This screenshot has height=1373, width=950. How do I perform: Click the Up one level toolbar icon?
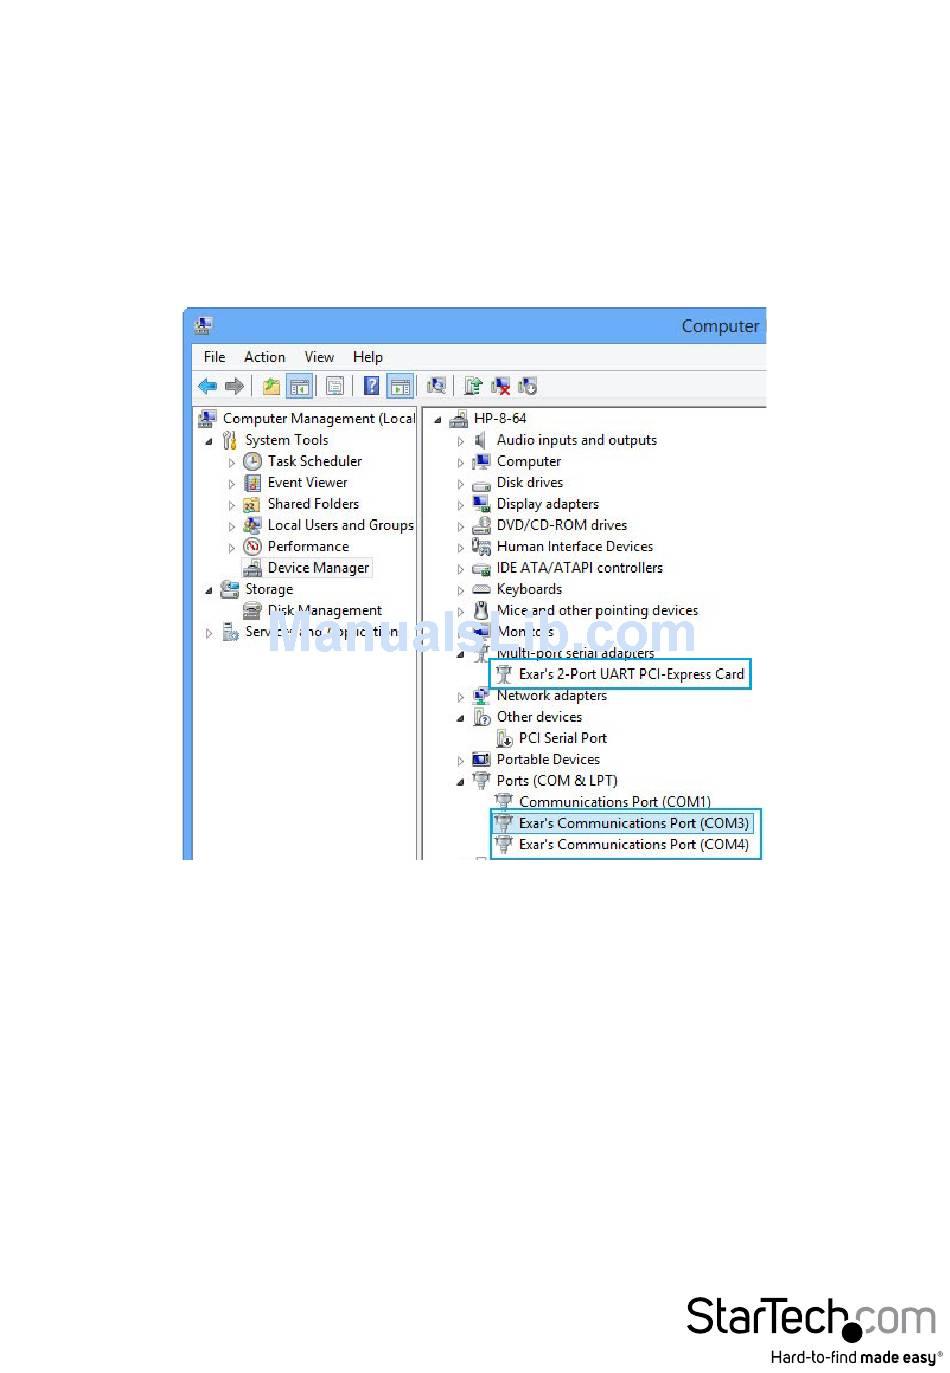[x=271, y=386]
